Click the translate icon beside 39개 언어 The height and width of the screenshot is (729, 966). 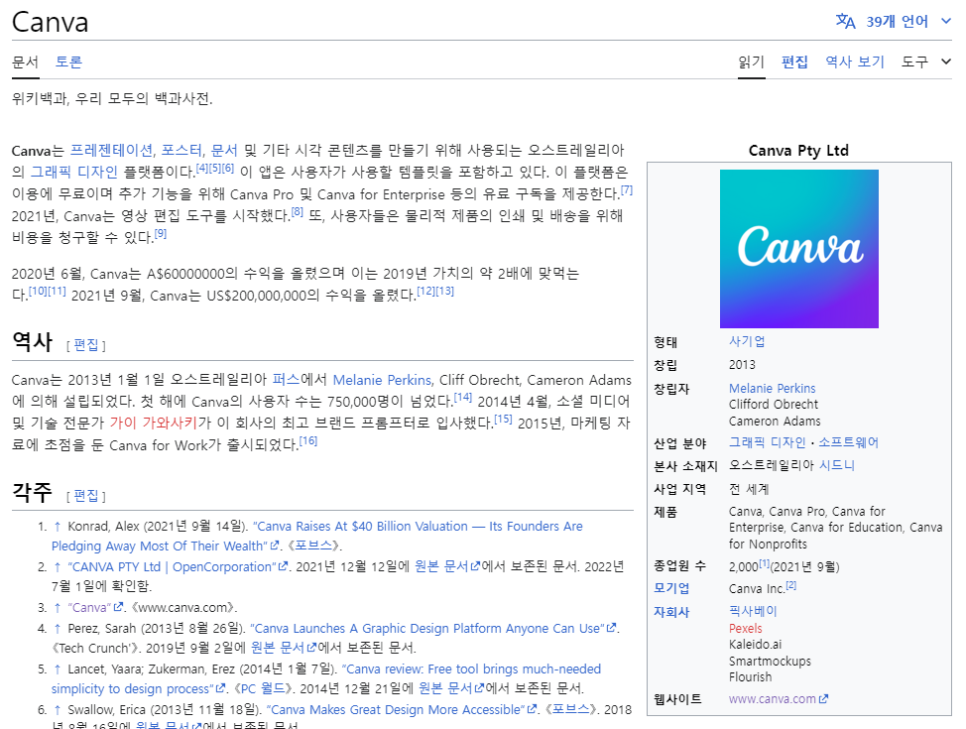pos(845,22)
